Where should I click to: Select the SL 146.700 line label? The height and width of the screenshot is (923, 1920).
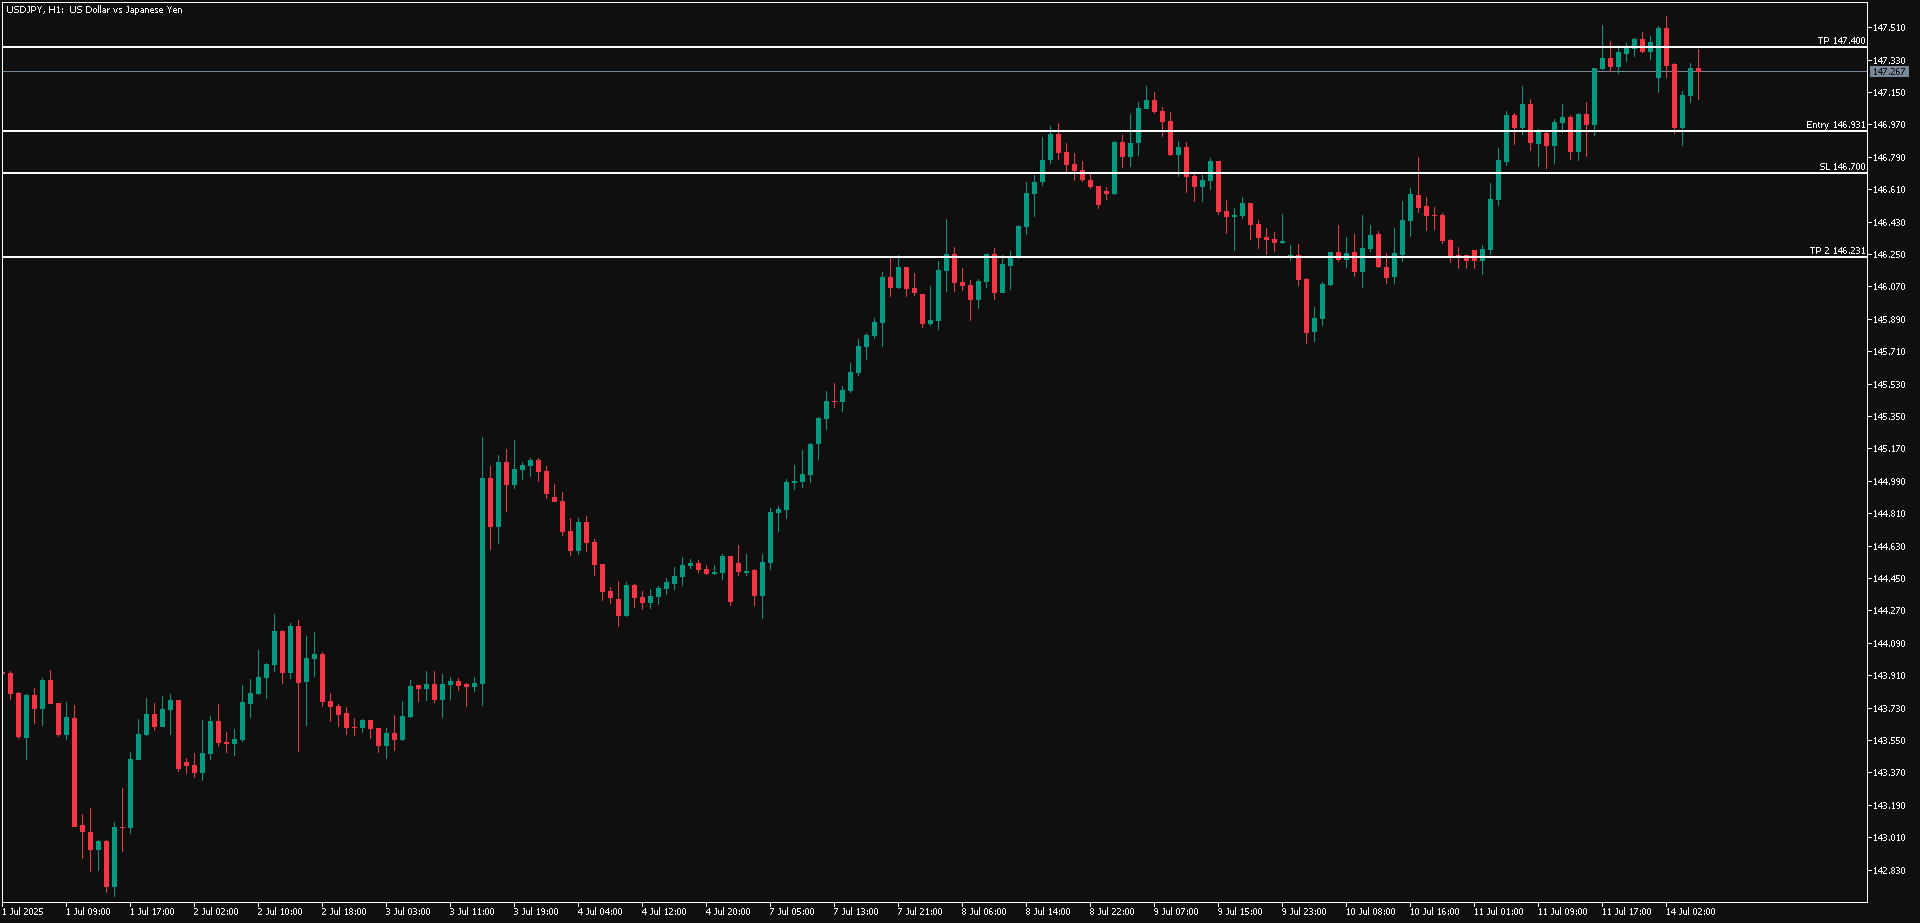(1842, 167)
